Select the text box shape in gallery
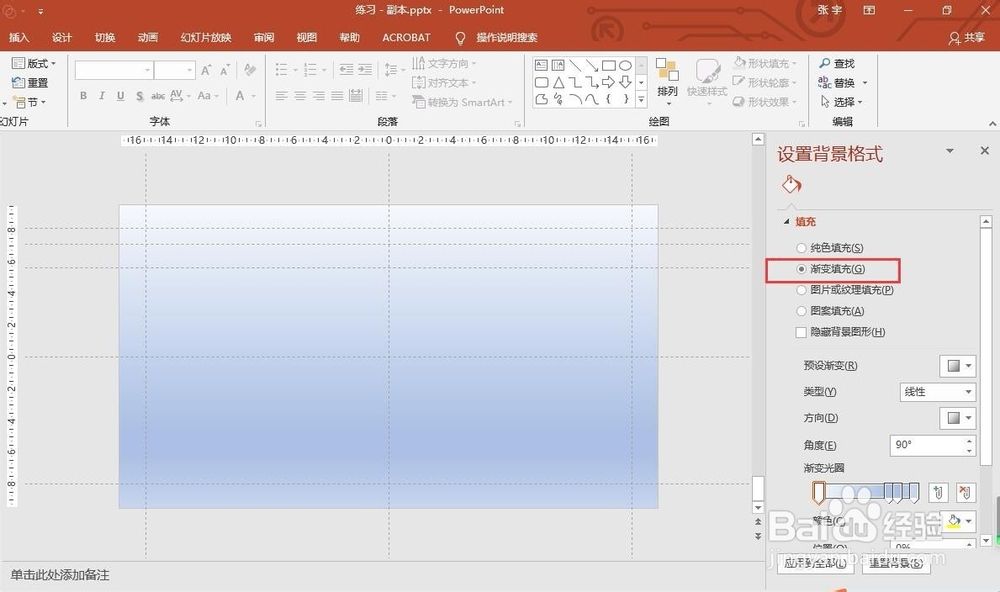Viewport: 1000px width, 592px height. point(541,65)
